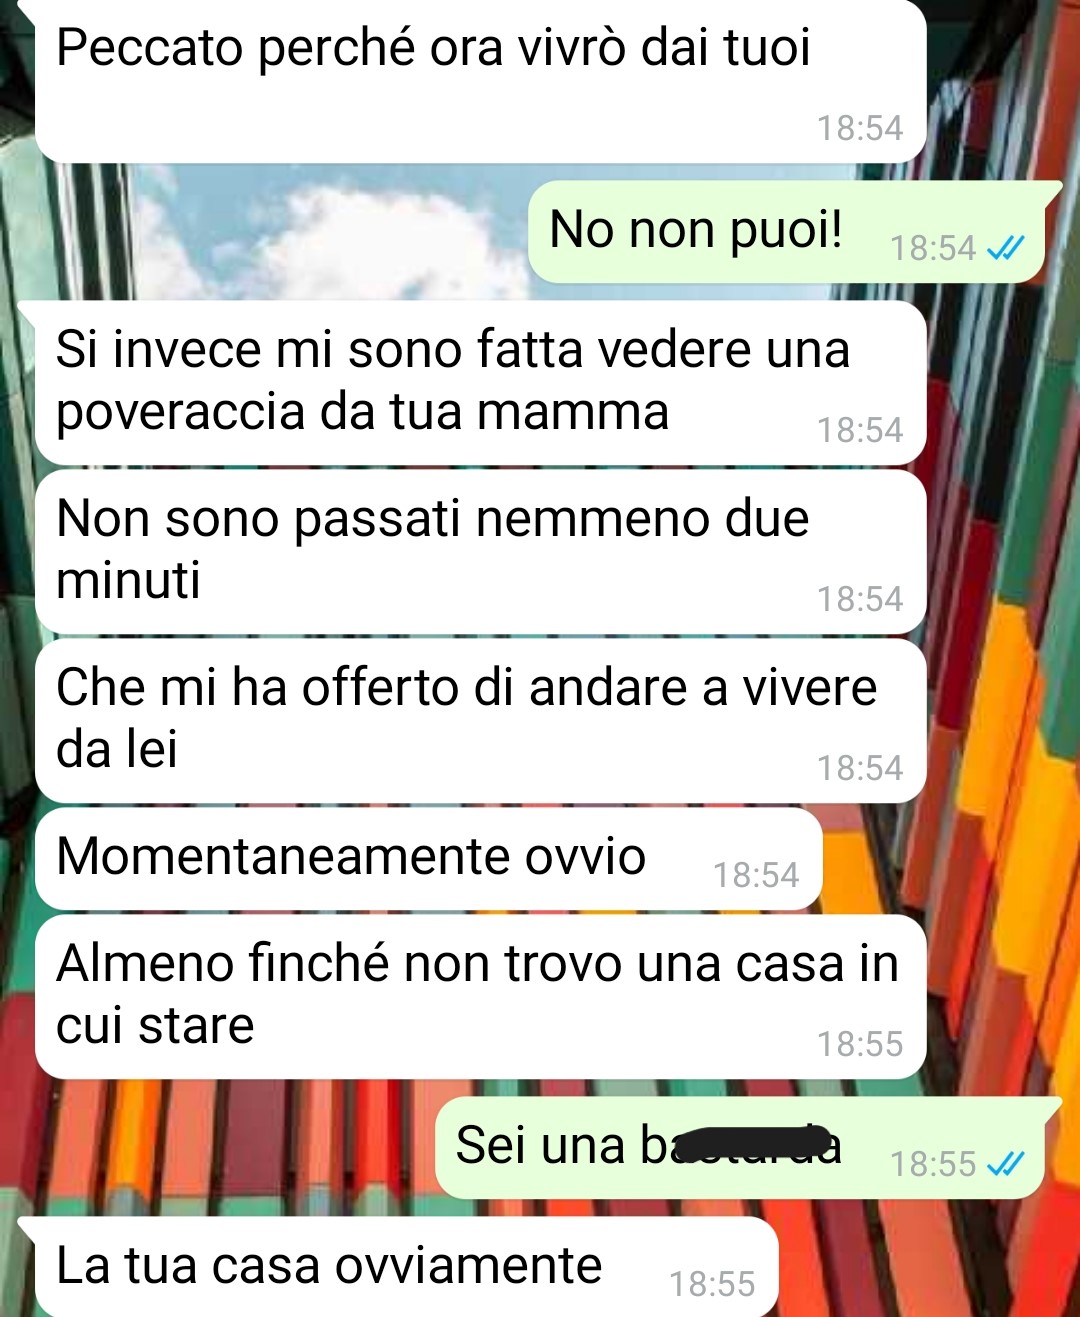
Task: Tap the 18:54 timestamp on the 'Peccato perché' message
Action: [860, 128]
